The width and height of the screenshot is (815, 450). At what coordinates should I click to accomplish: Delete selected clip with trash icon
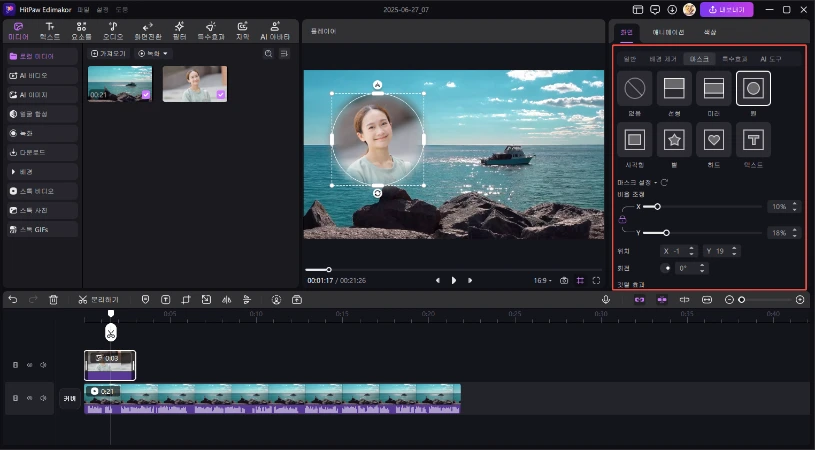pos(53,300)
